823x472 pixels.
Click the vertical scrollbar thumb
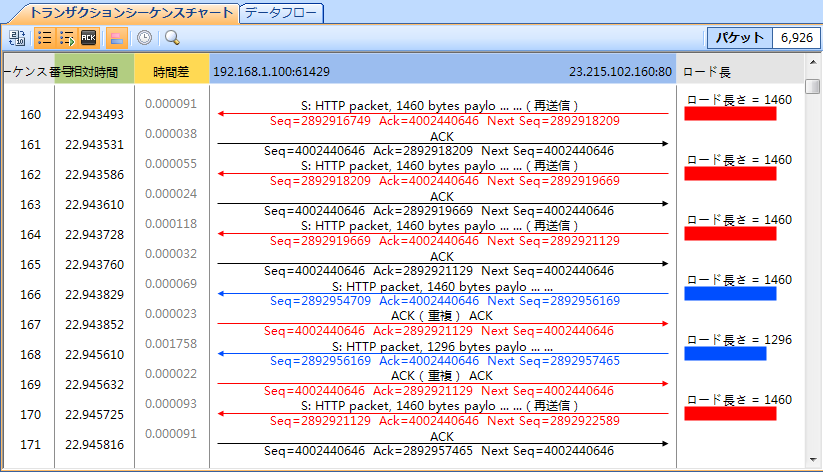(x=812, y=88)
